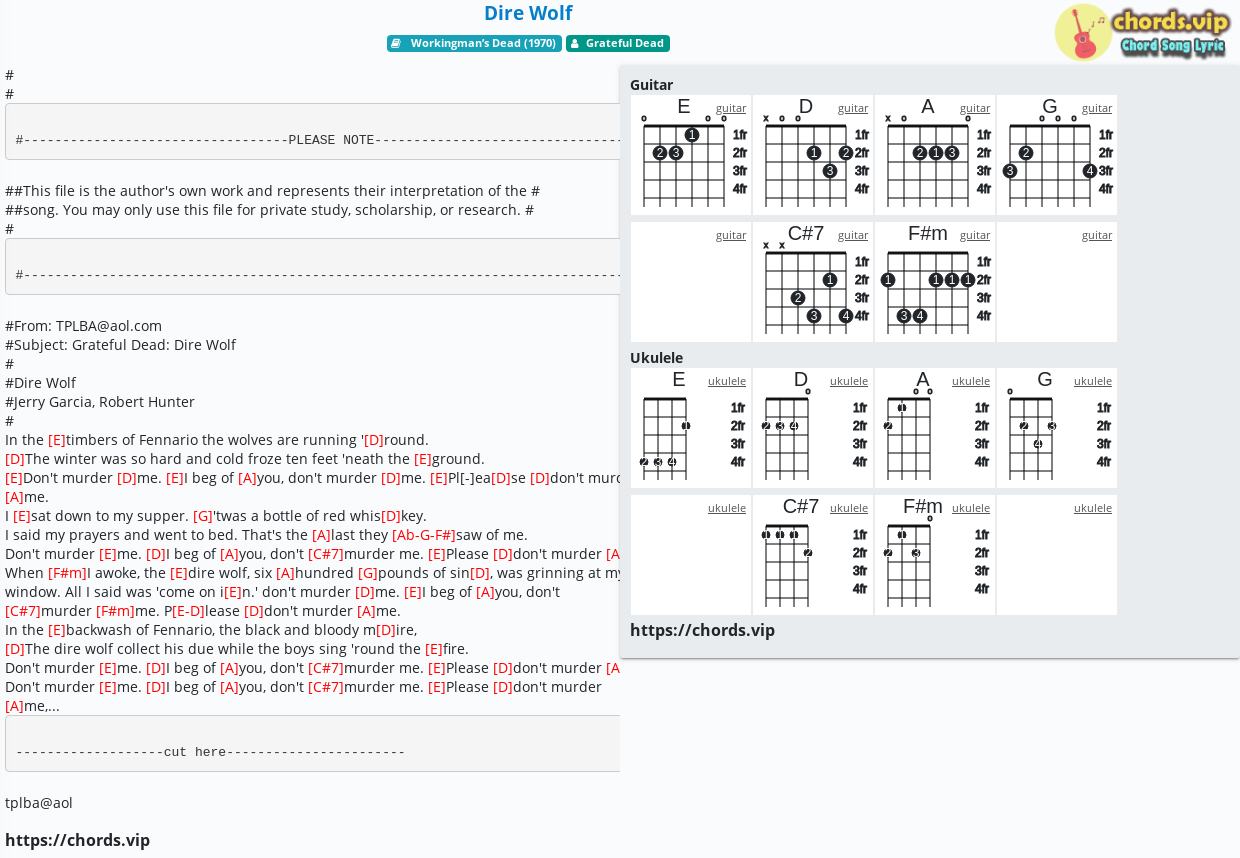This screenshot has height=858, width=1240.
Task: Click the [D] chord before 'The dire wolf collect'
Action: tap(15, 649)
